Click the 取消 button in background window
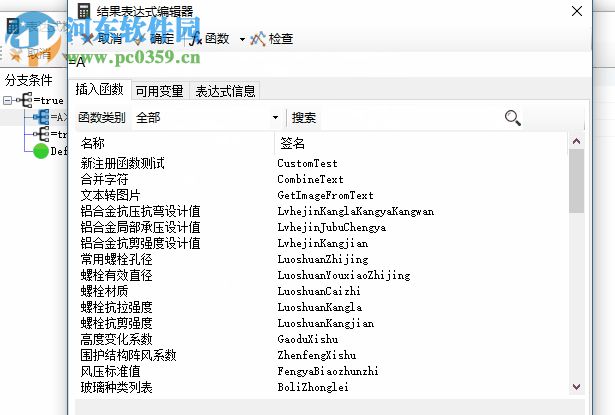 coord(31,54)
